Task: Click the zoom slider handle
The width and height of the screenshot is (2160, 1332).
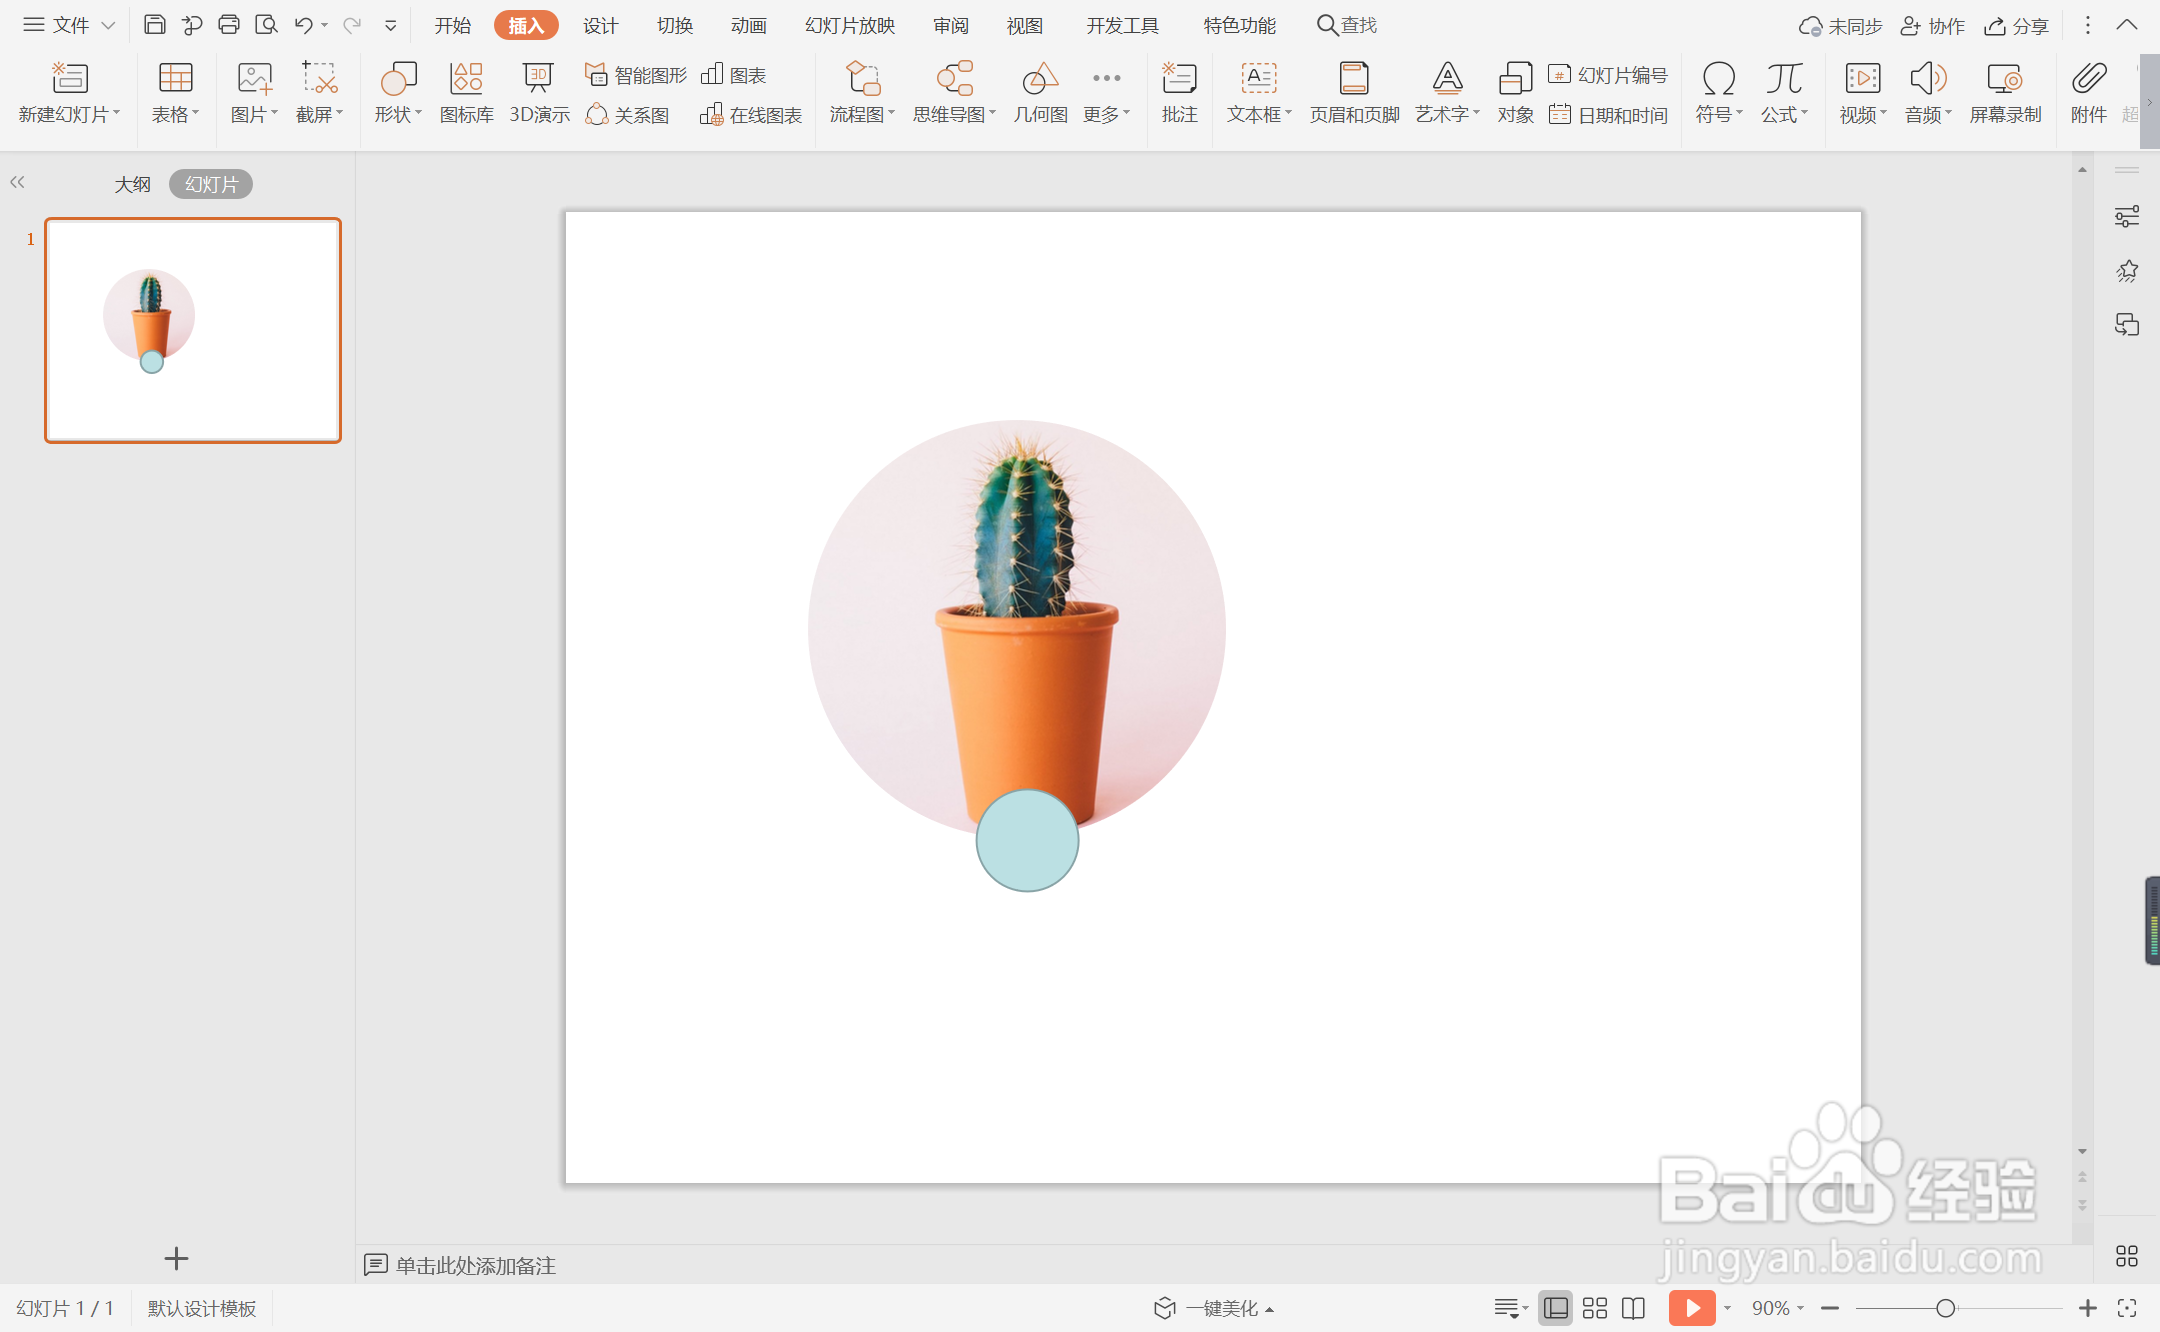Action: [x=1945, y=1308]
